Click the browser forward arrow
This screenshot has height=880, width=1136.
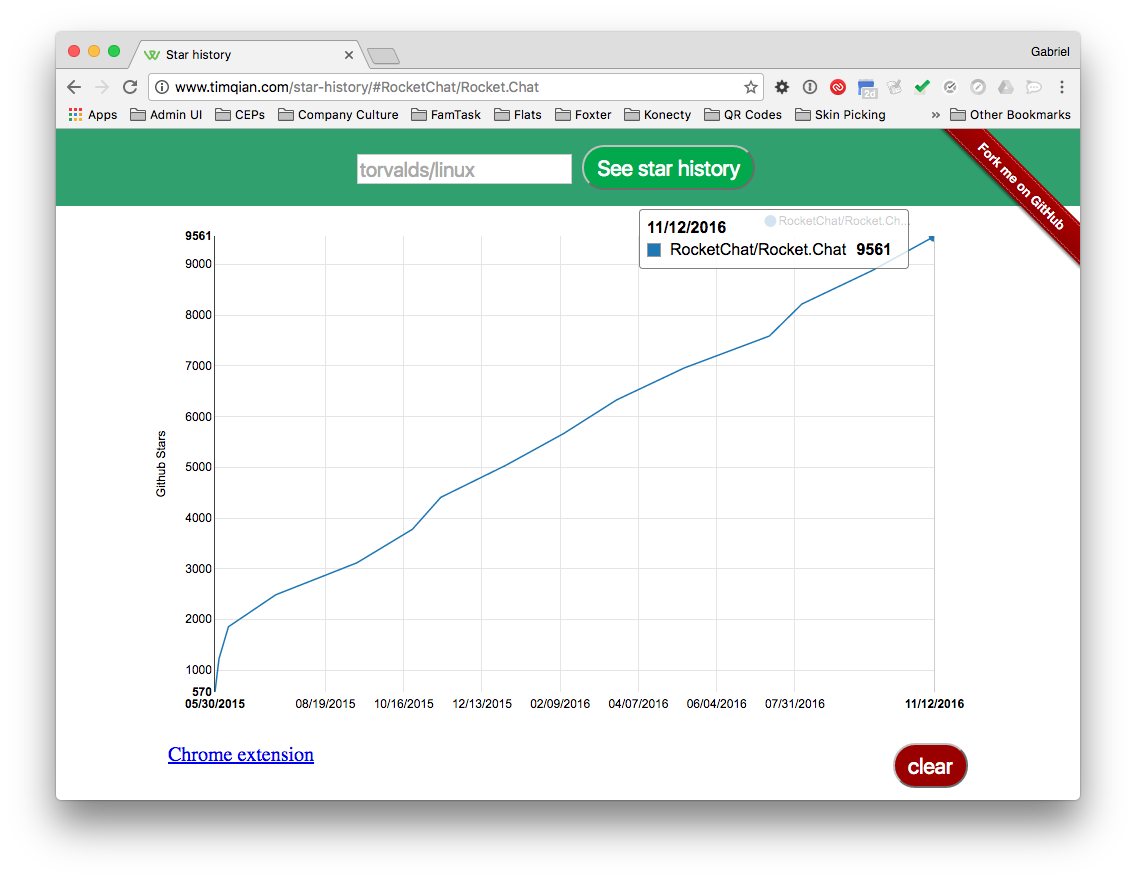[x=101, y=87]
